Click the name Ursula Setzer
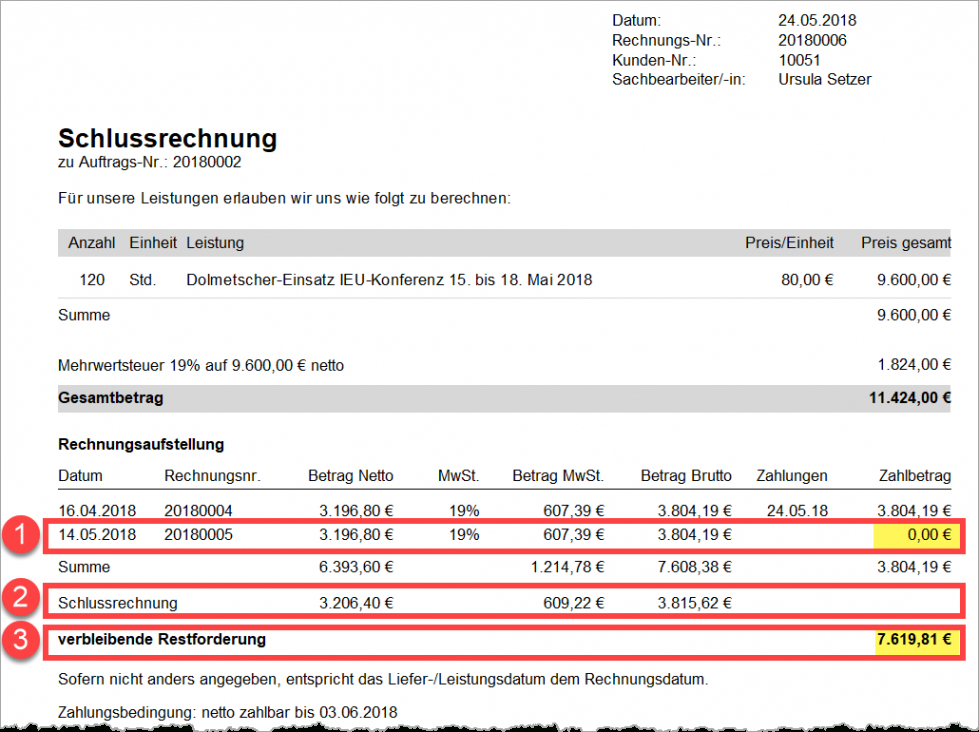Viewport: 979px width, 732px height. coord(824,80)
